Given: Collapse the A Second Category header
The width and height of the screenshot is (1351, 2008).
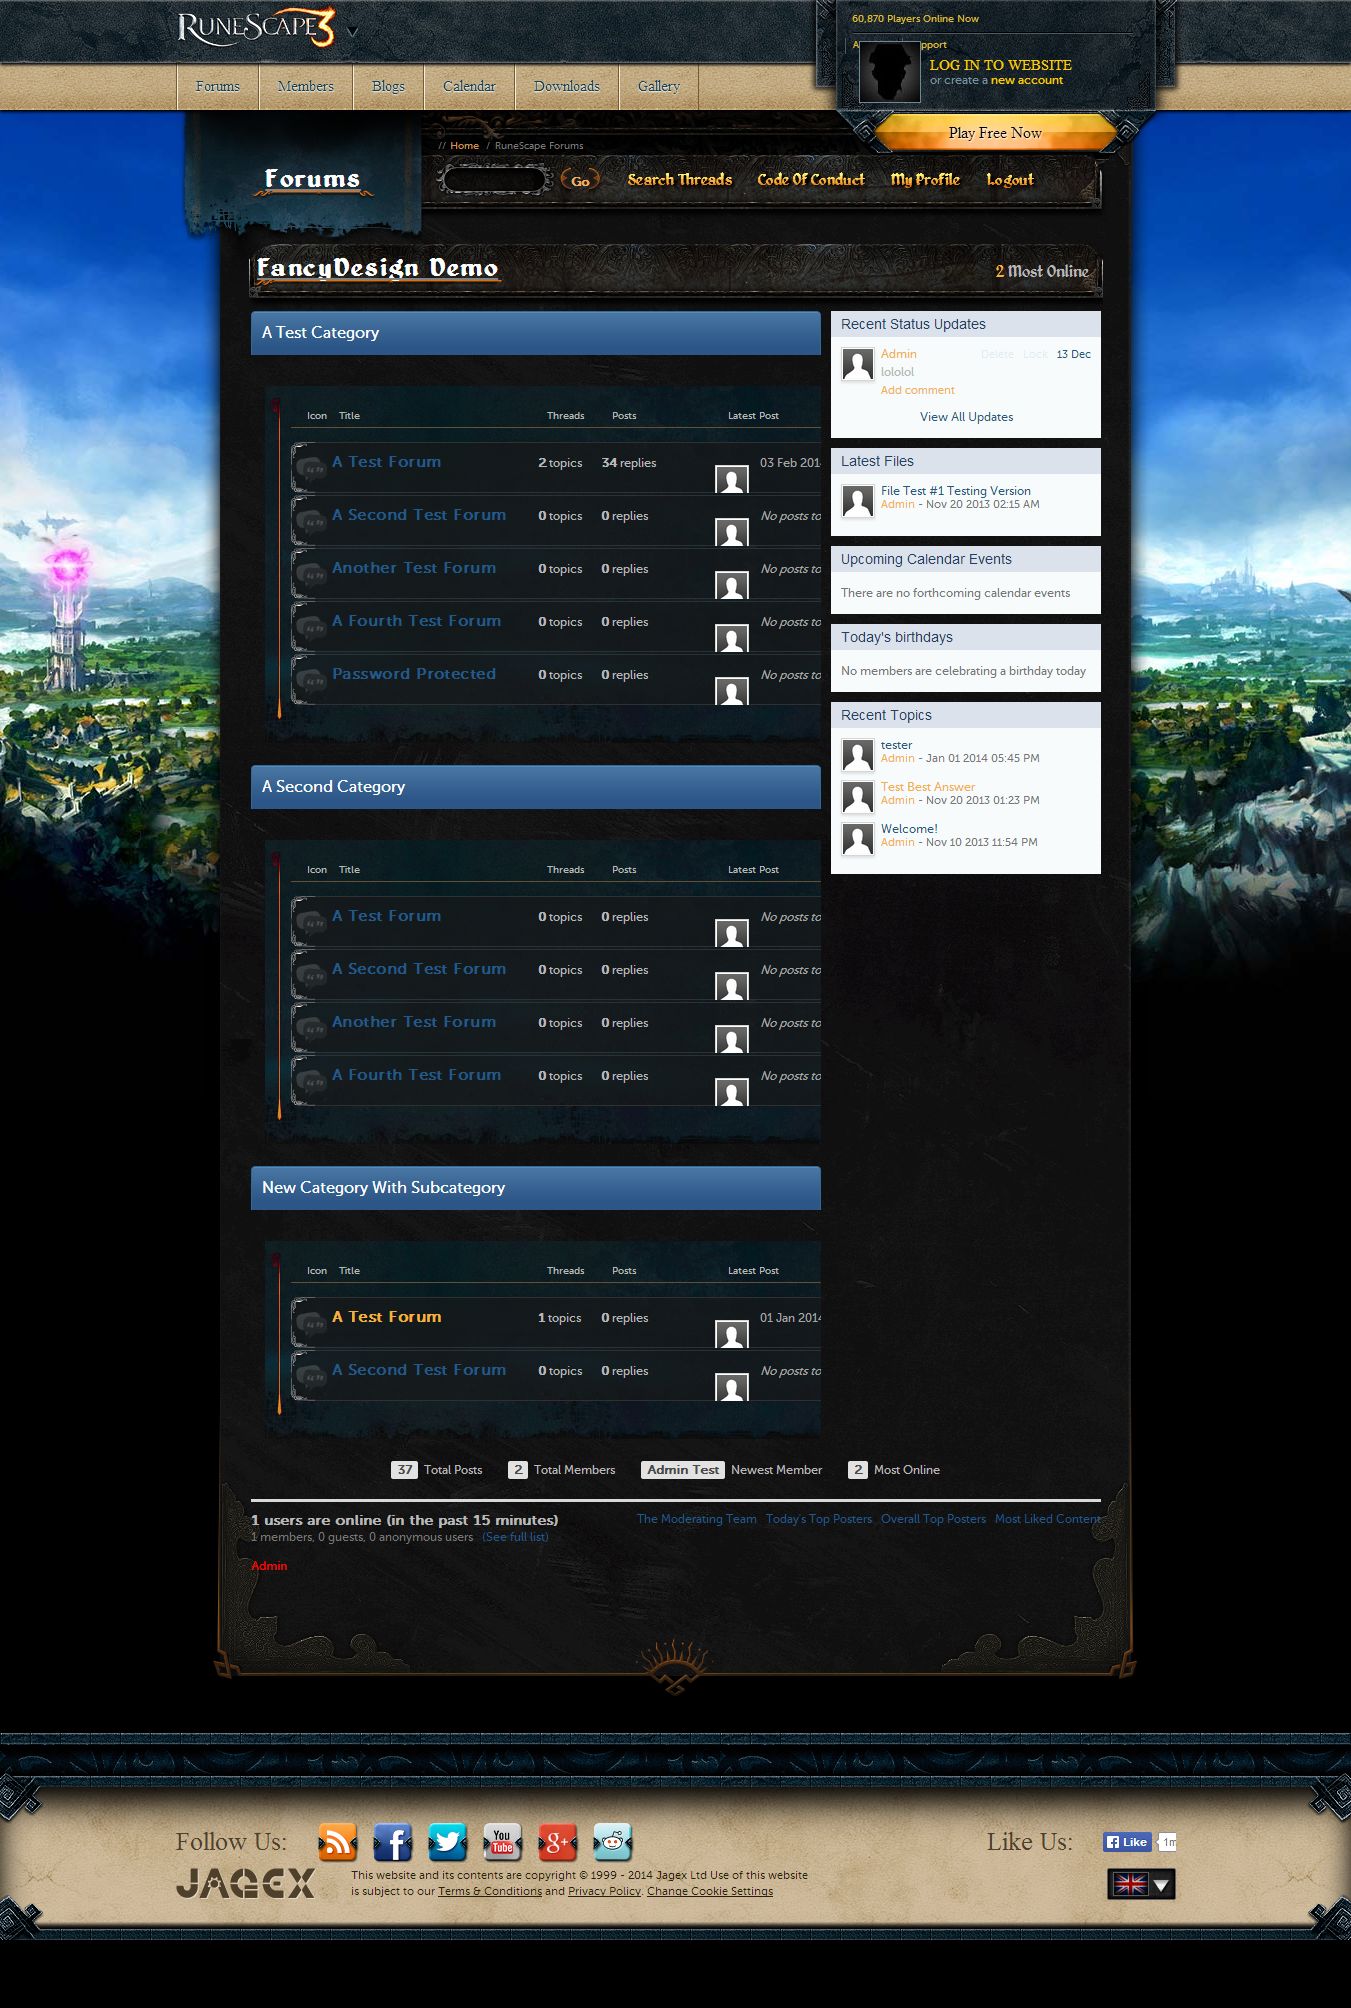Looking at the screenshot, I should coord(536,787).
